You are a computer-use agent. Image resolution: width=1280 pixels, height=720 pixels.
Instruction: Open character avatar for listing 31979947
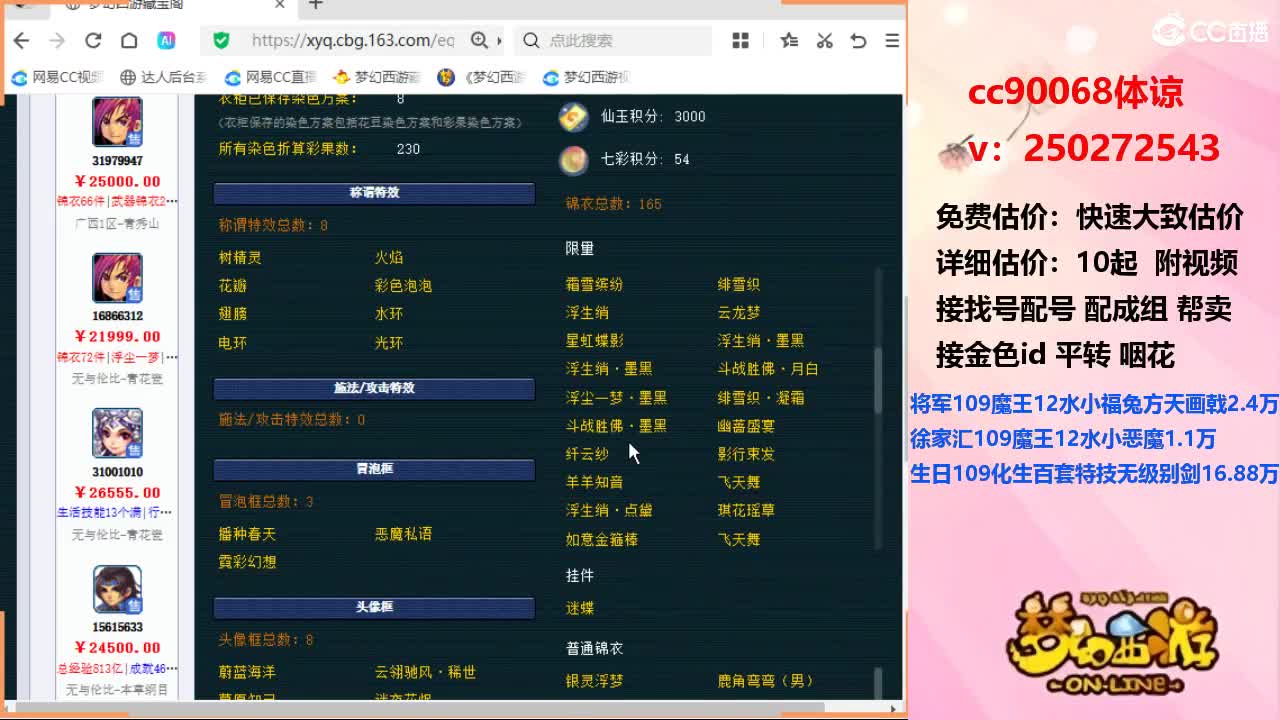coord(117,123)
